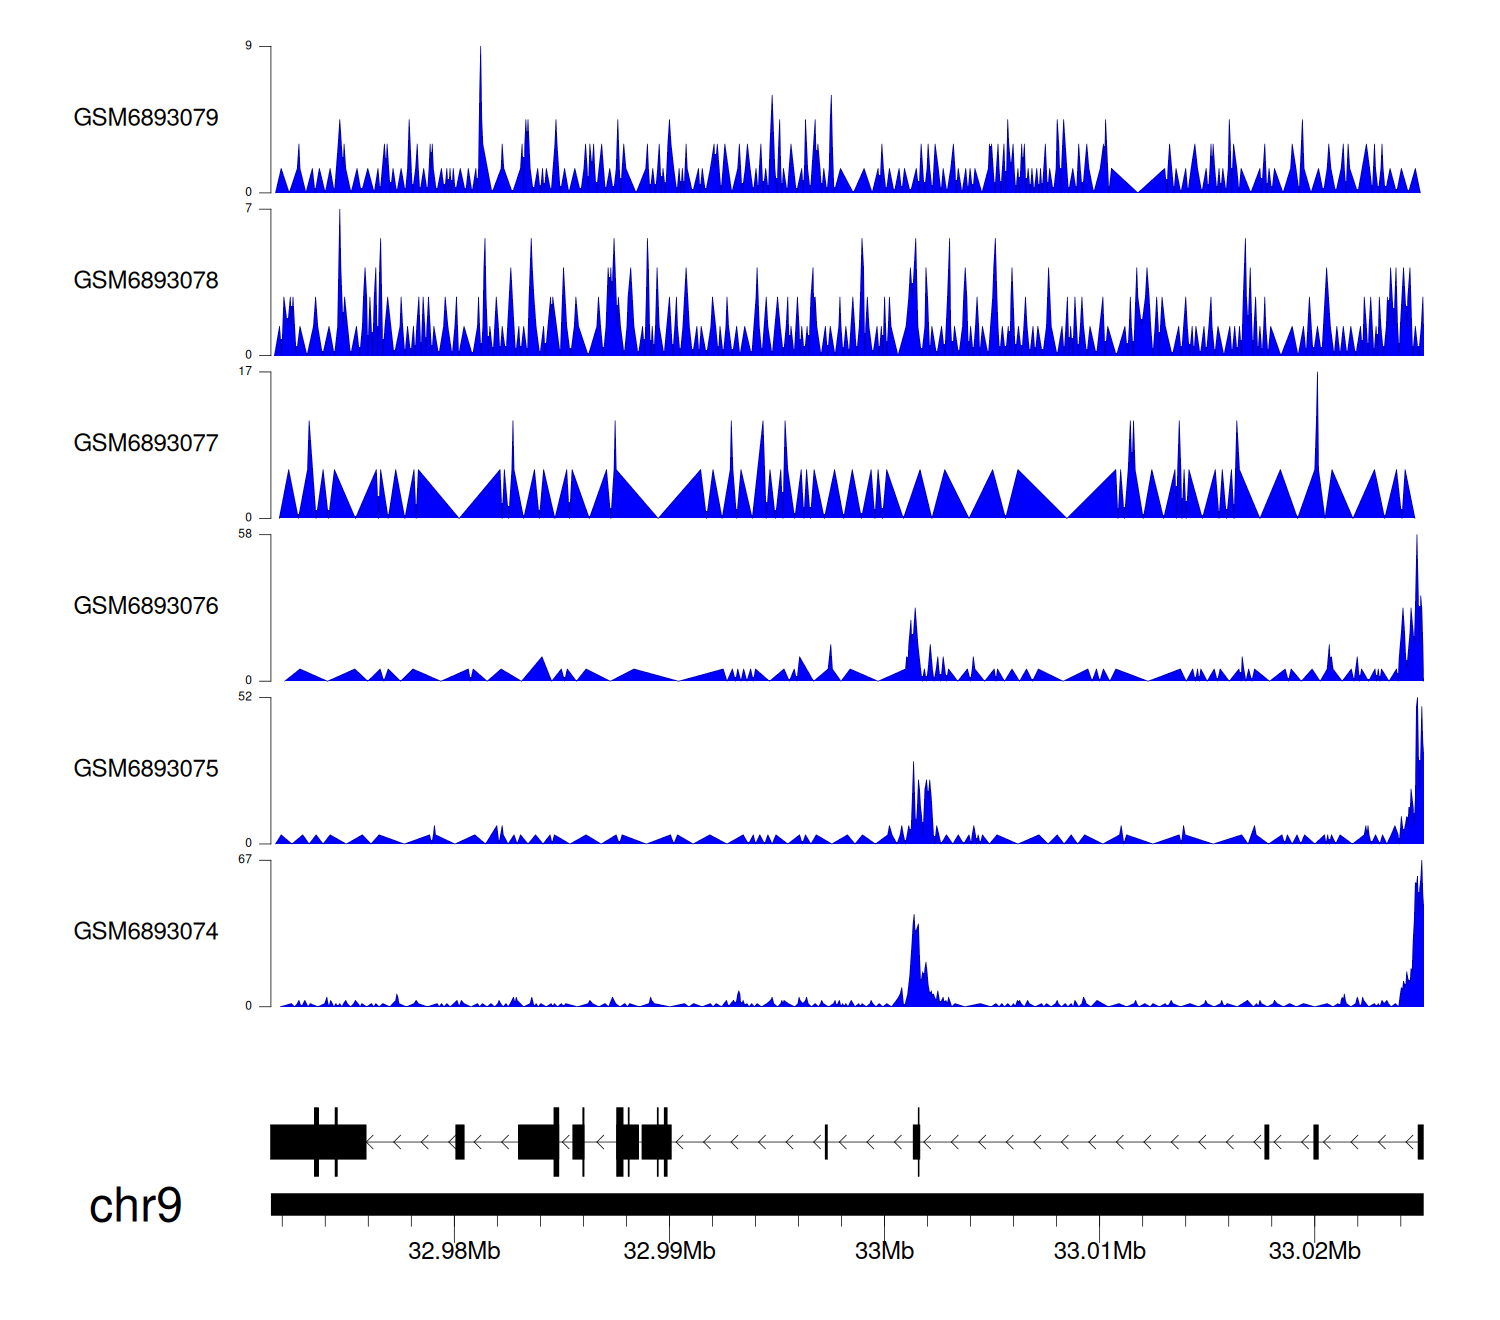The width and height of the screenshot is (1500, 1320).
Task: Click the y-axis maximum value 58
Action: click(x=245, y=534)
